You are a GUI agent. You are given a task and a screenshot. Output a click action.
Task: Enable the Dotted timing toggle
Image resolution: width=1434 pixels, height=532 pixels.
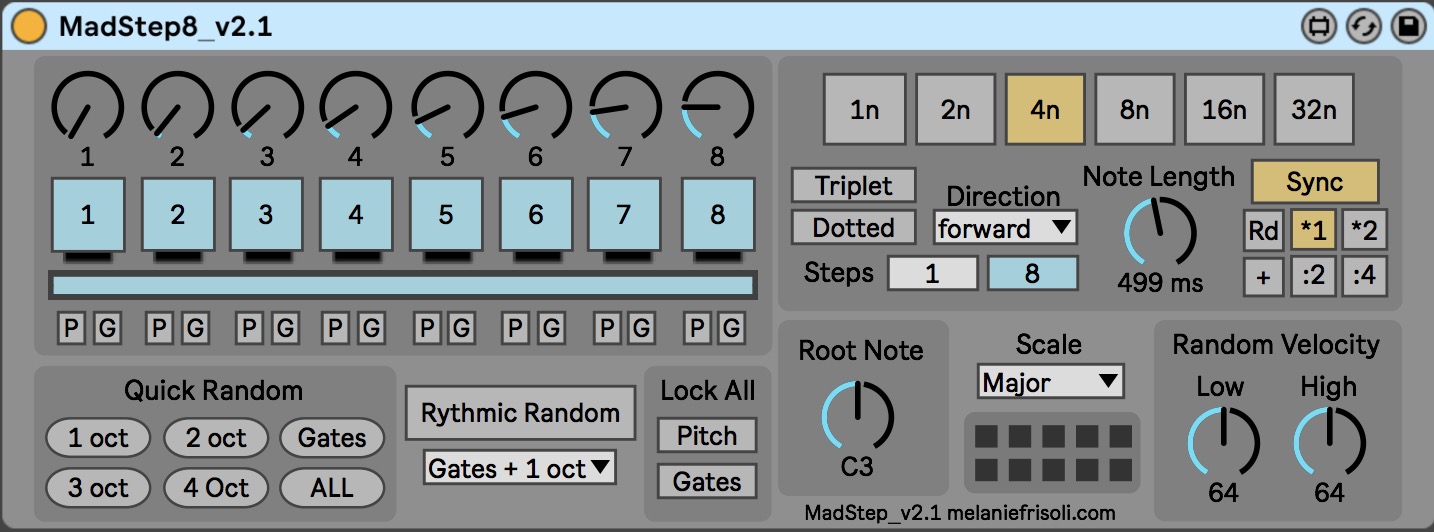click(x=853, y=227)
